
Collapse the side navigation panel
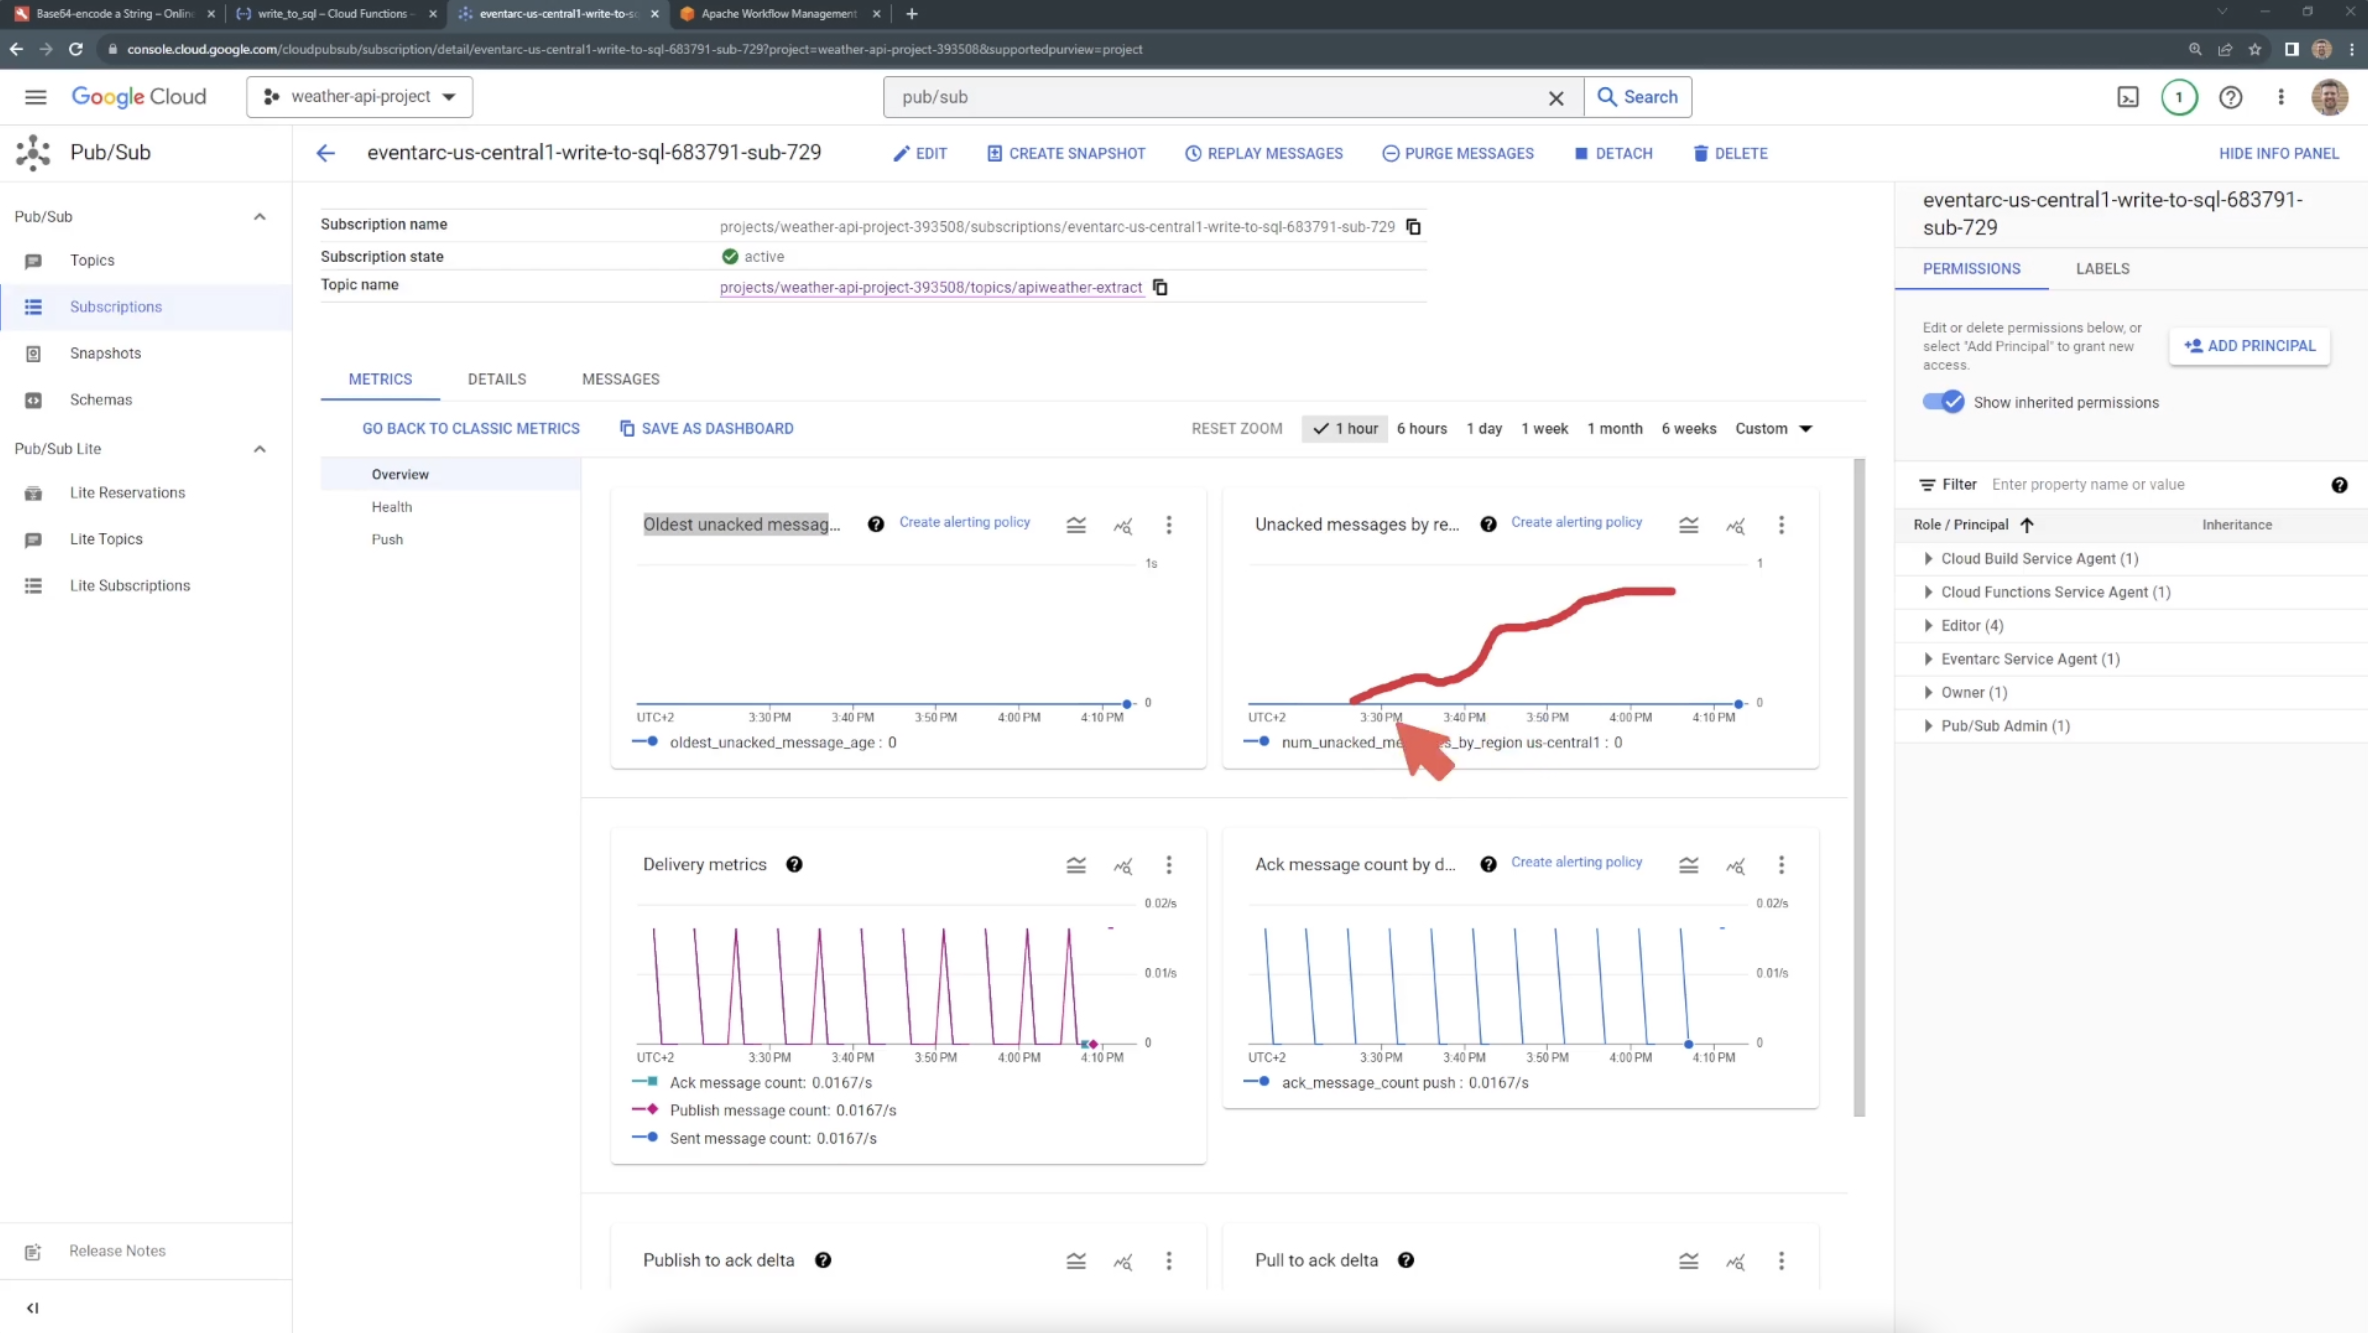point(33,1307)
